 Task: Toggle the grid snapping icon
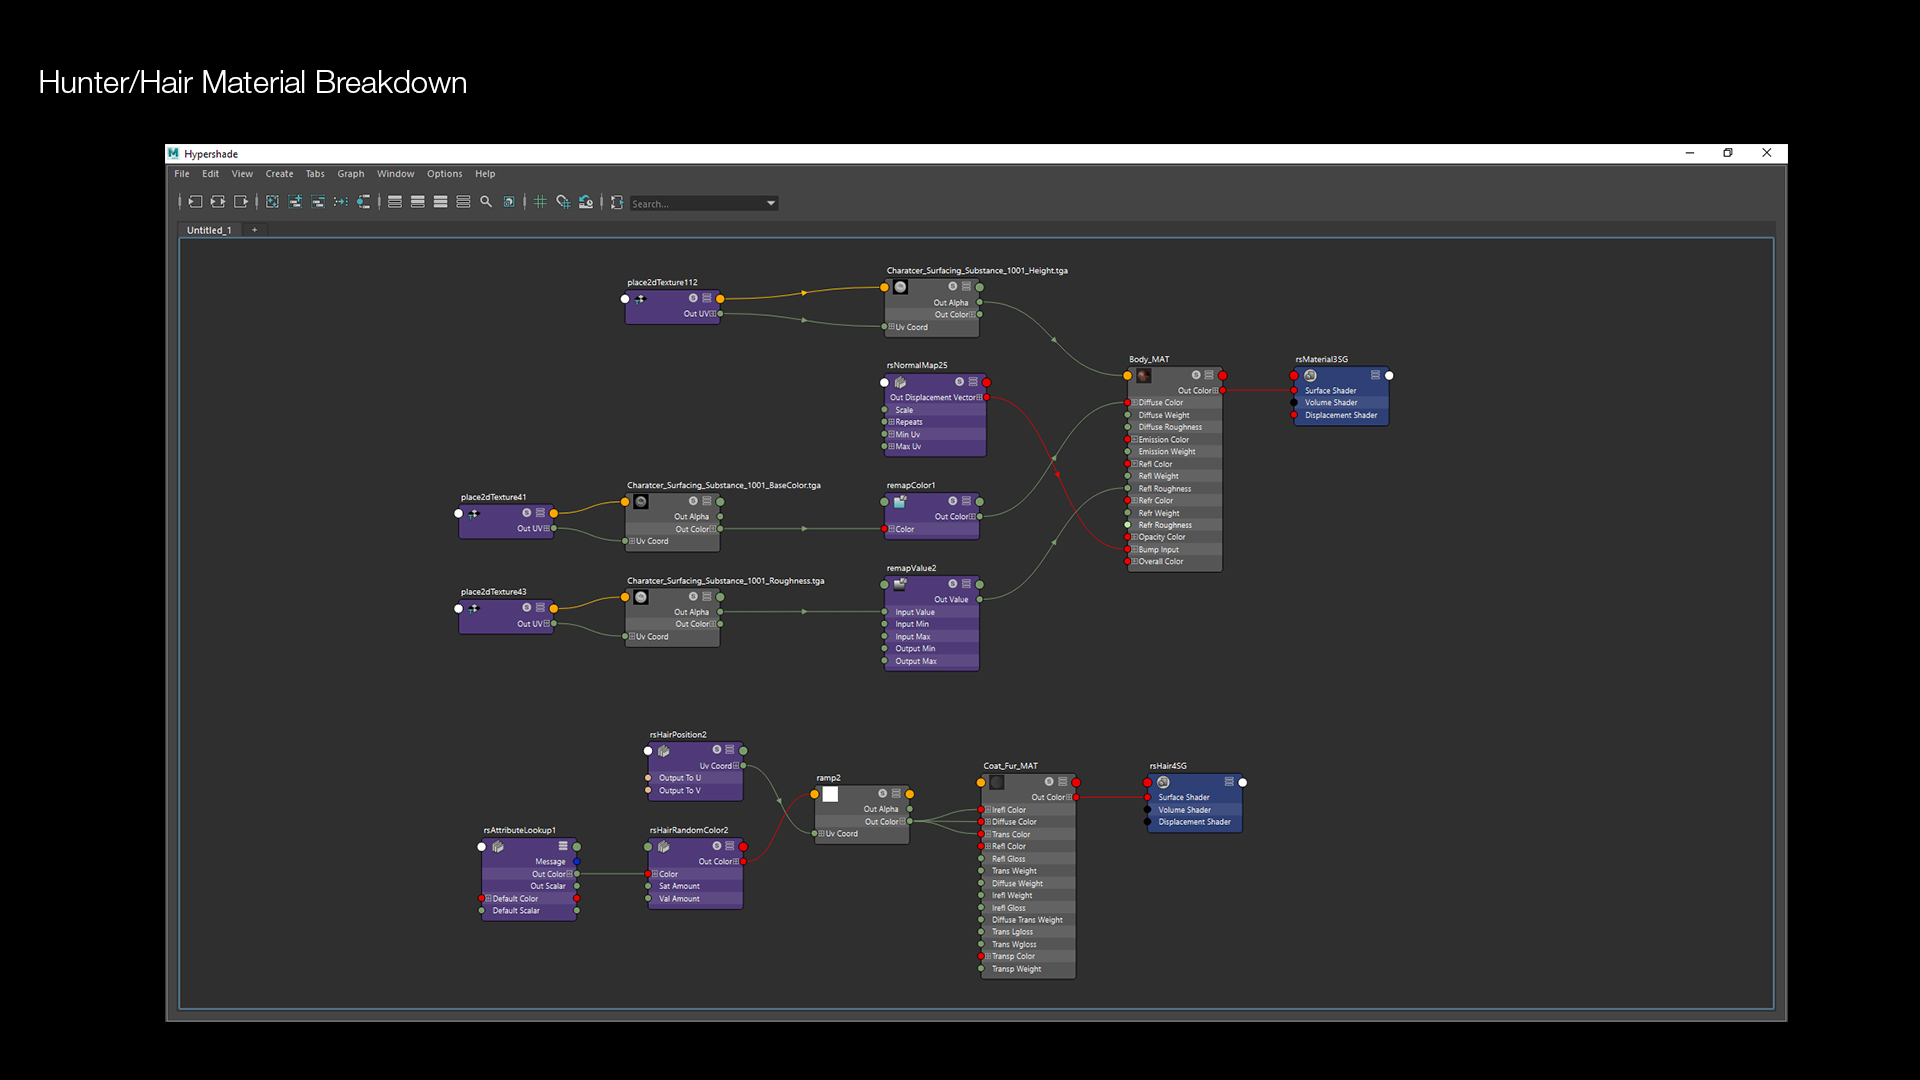[x=563, y=202]
